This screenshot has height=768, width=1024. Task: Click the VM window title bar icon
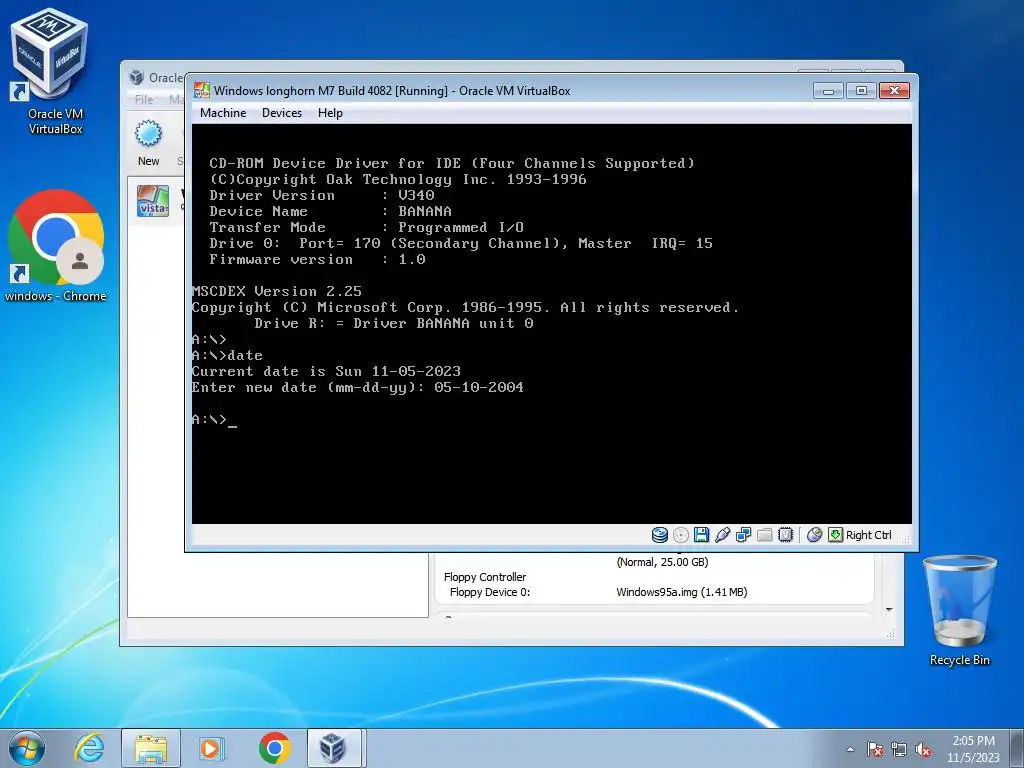click(202, 90)
